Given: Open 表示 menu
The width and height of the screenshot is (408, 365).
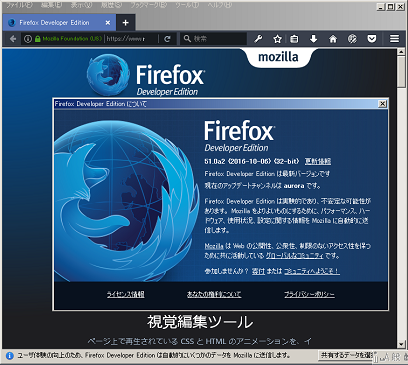Looking at the screenshot, I should click(x=82, y=5).
